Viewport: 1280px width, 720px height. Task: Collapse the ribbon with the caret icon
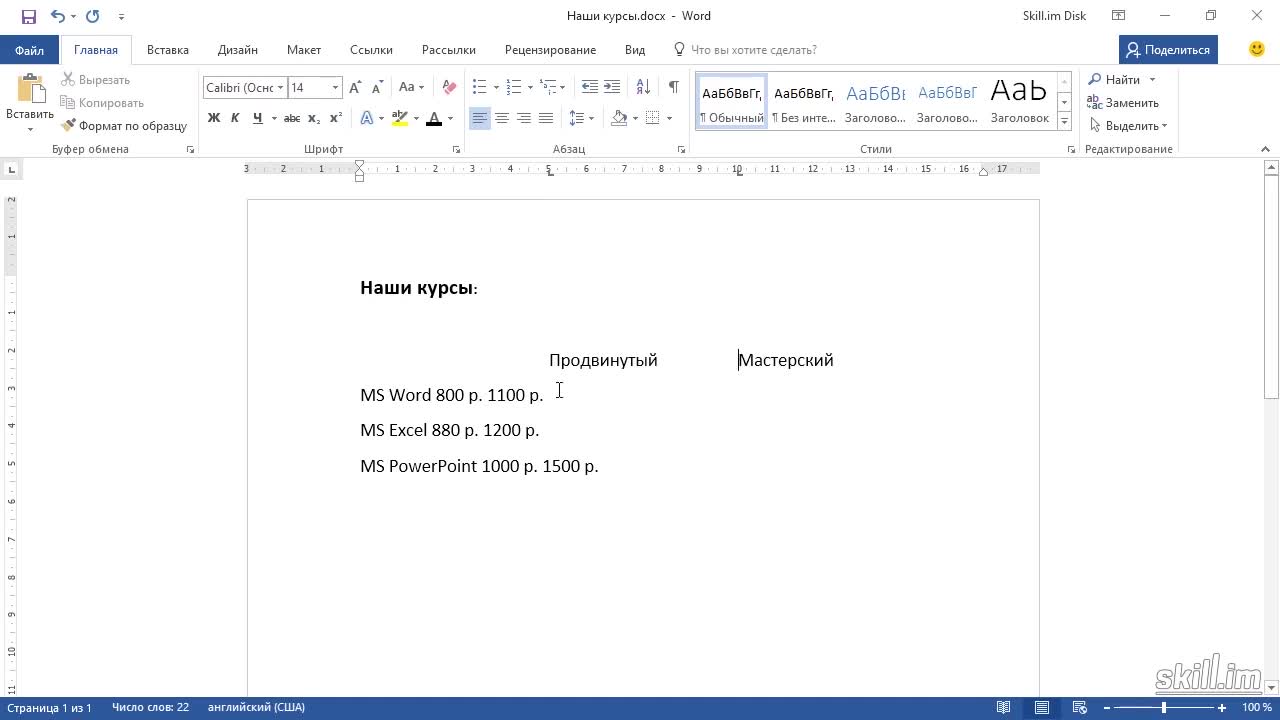1265,149
